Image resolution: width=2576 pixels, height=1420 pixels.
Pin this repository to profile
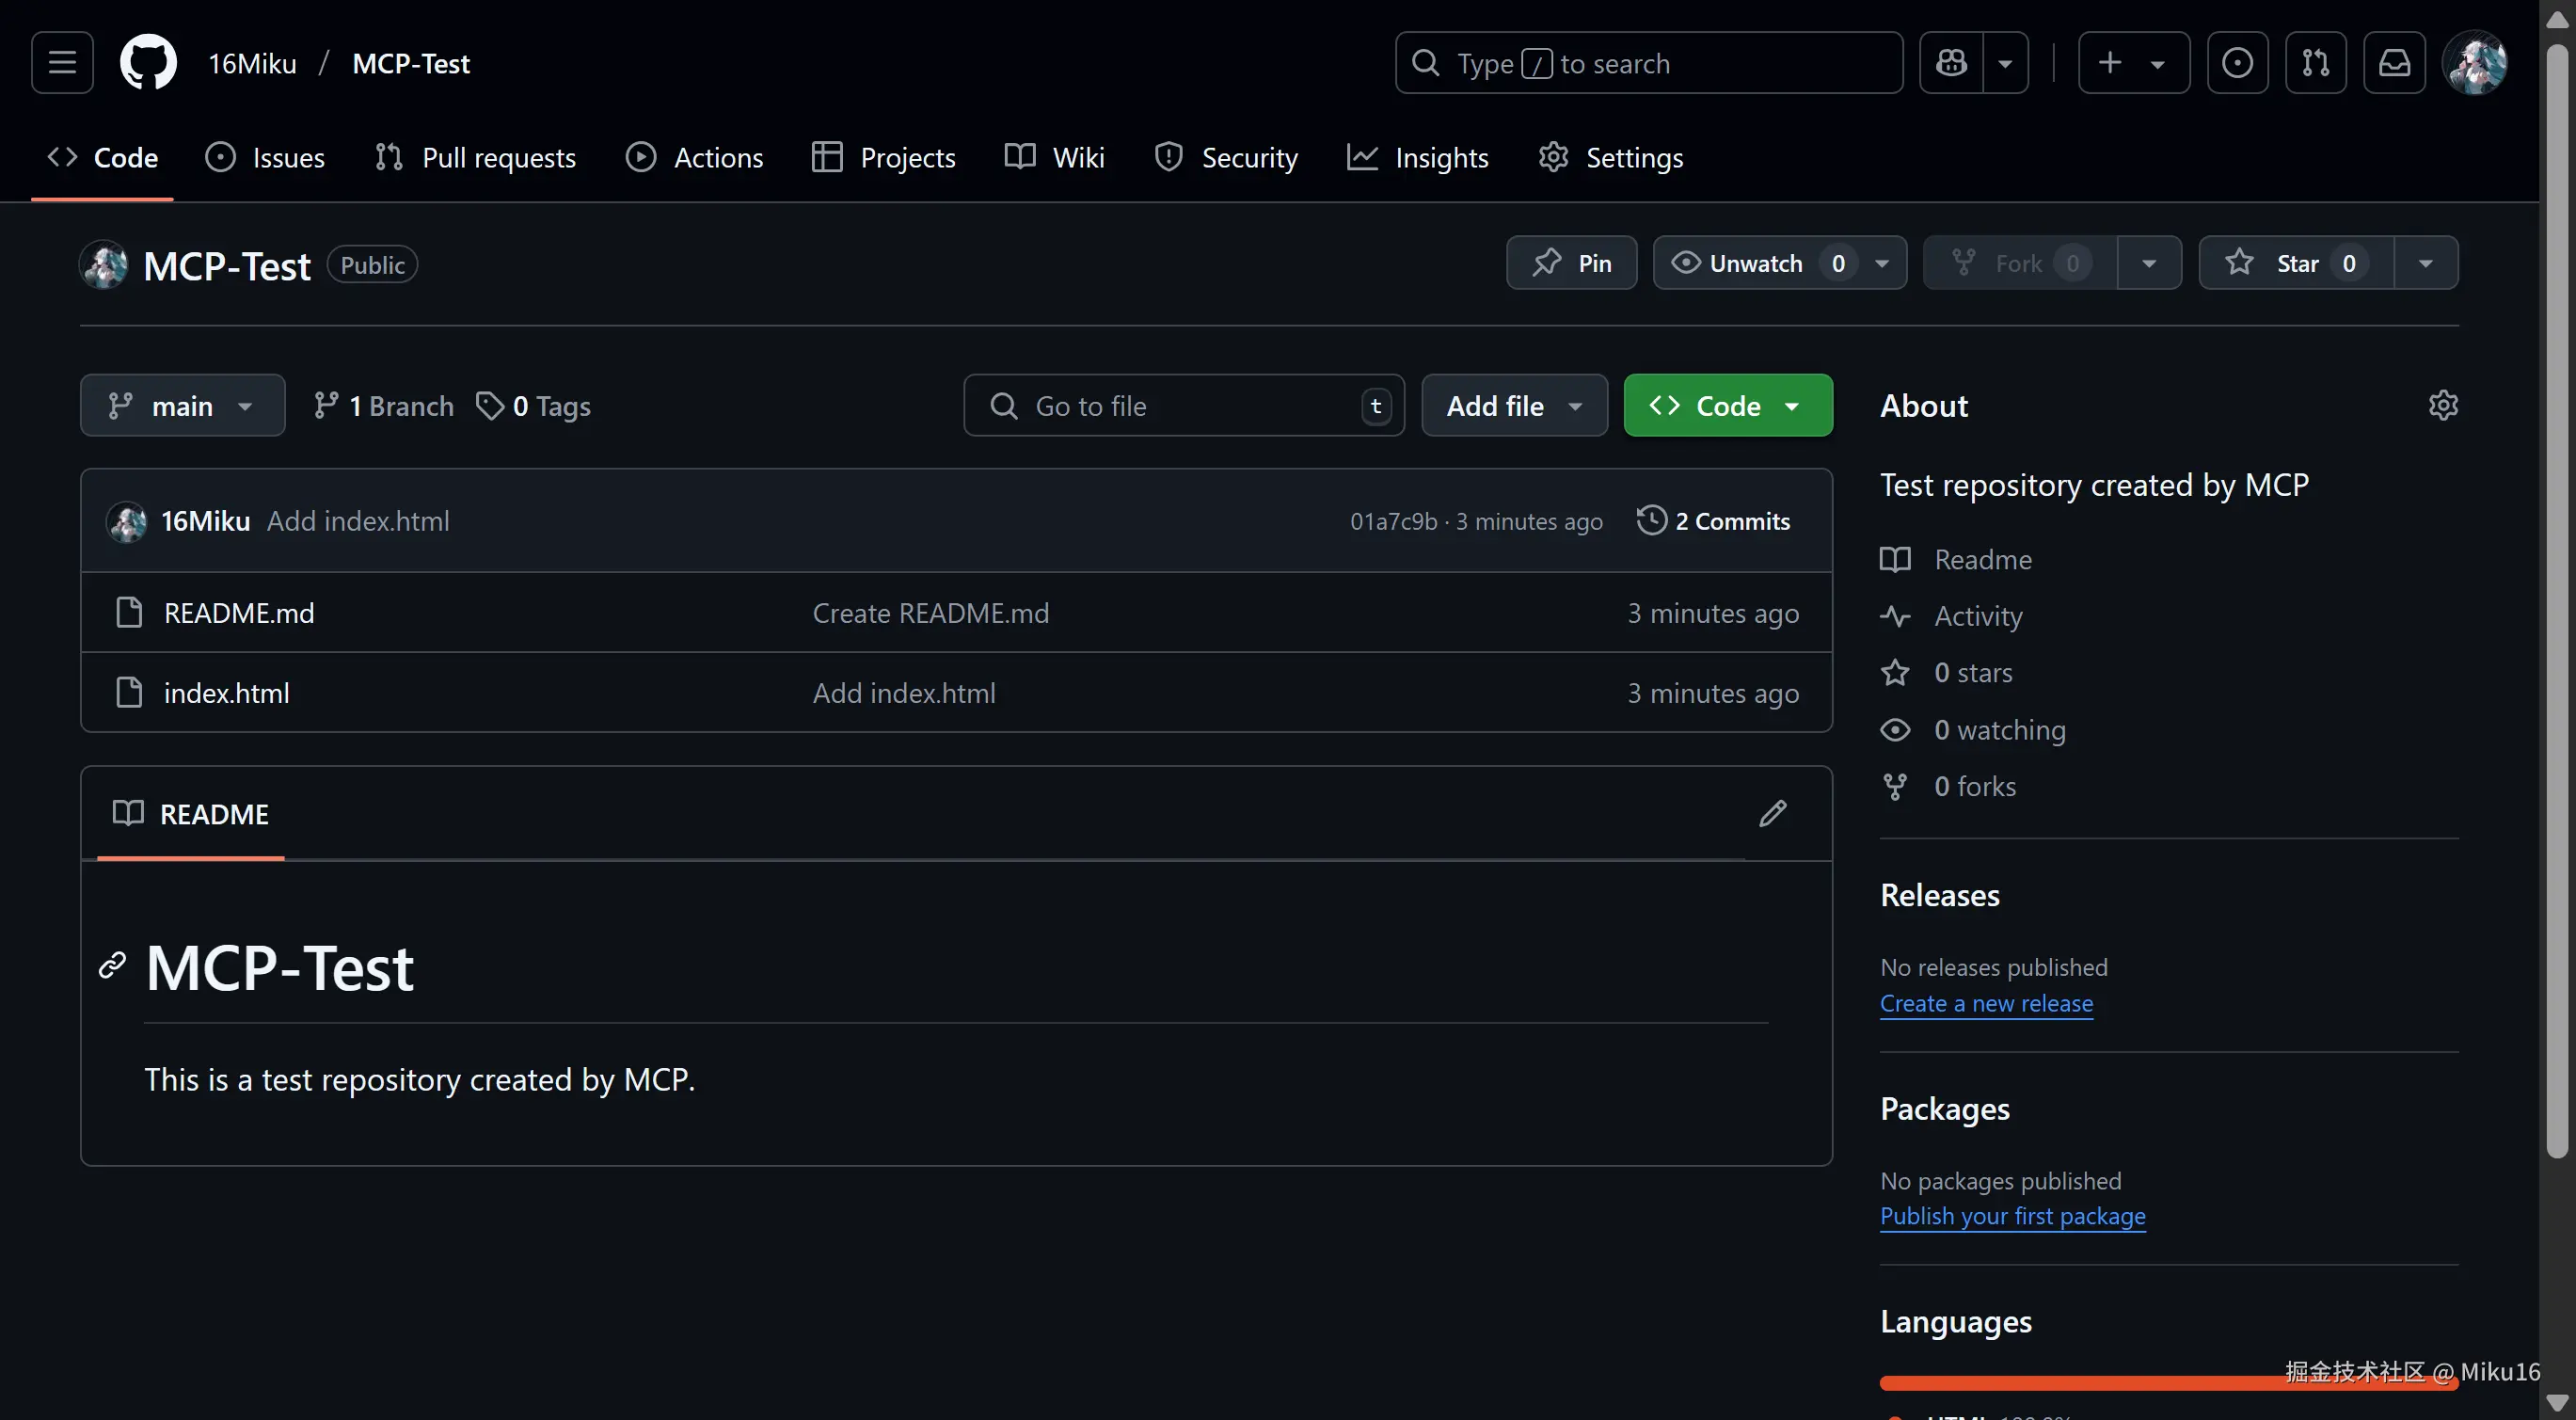[1572, 263]
